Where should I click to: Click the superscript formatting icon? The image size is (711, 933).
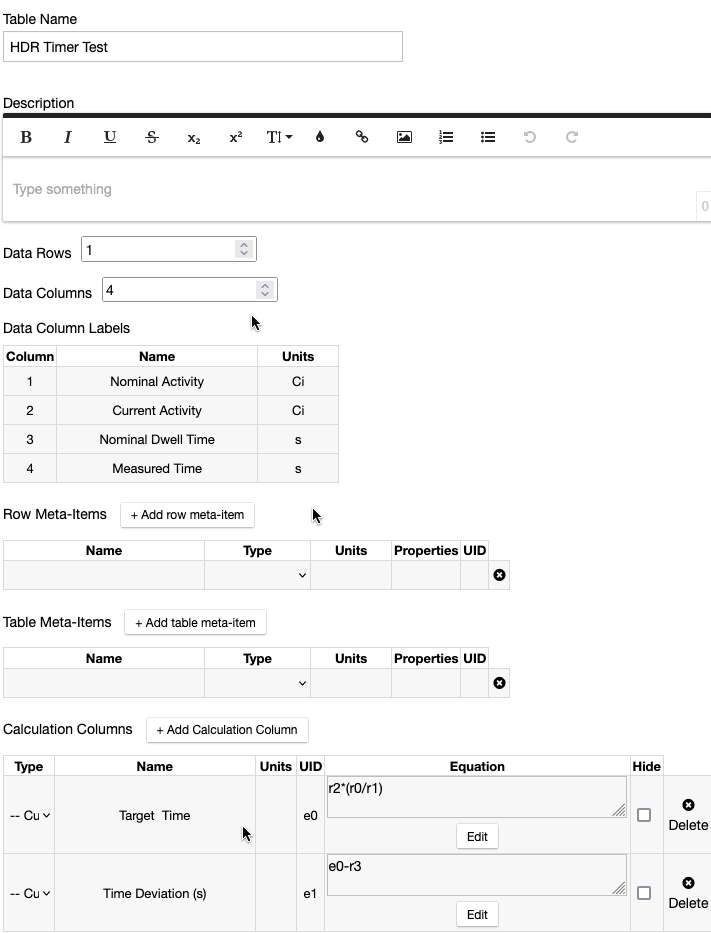pyautogui.click(x=236, y=137)
